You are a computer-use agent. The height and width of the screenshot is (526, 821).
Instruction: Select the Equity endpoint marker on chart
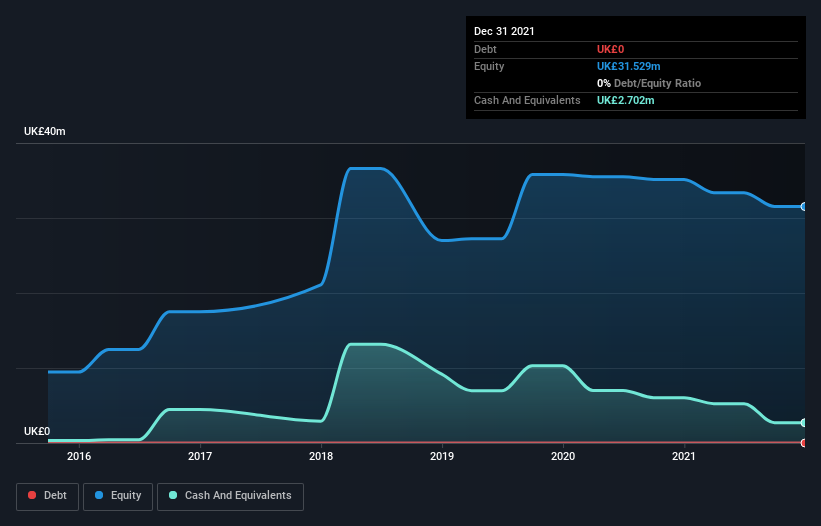click(x=804, y=207)
